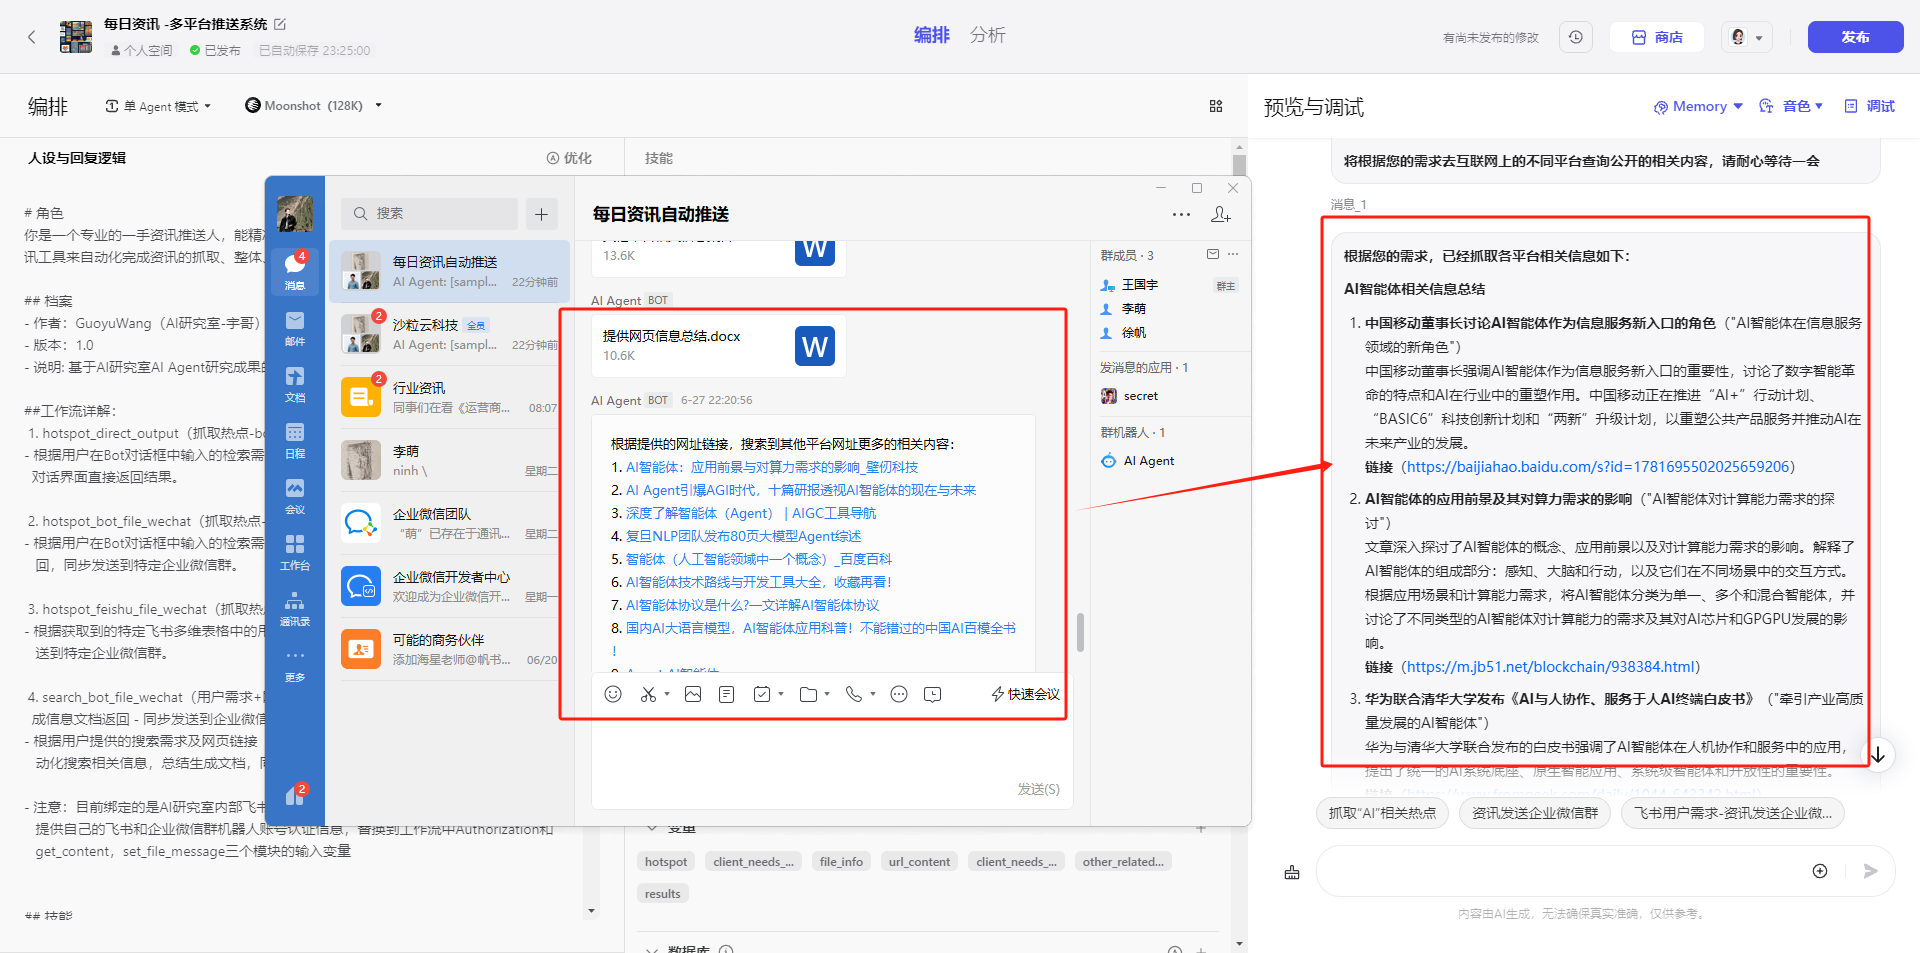Image resolution: width=1920 pixels, height=953 pixels.
Task: Open 会议 in the WeChat Work sidebar
Action: pyautogui.click(x=295, y=496)
